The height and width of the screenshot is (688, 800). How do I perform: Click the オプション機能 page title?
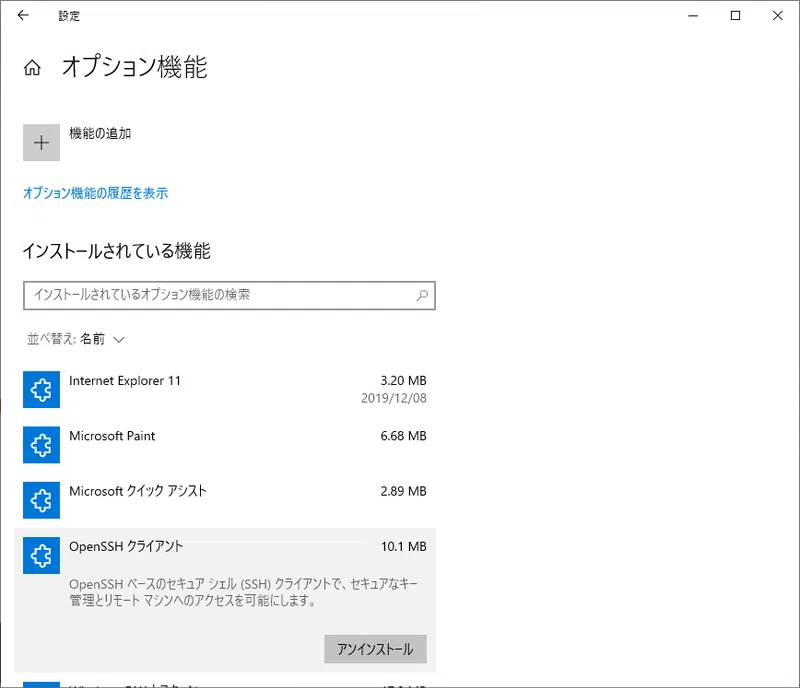(135, 67)
